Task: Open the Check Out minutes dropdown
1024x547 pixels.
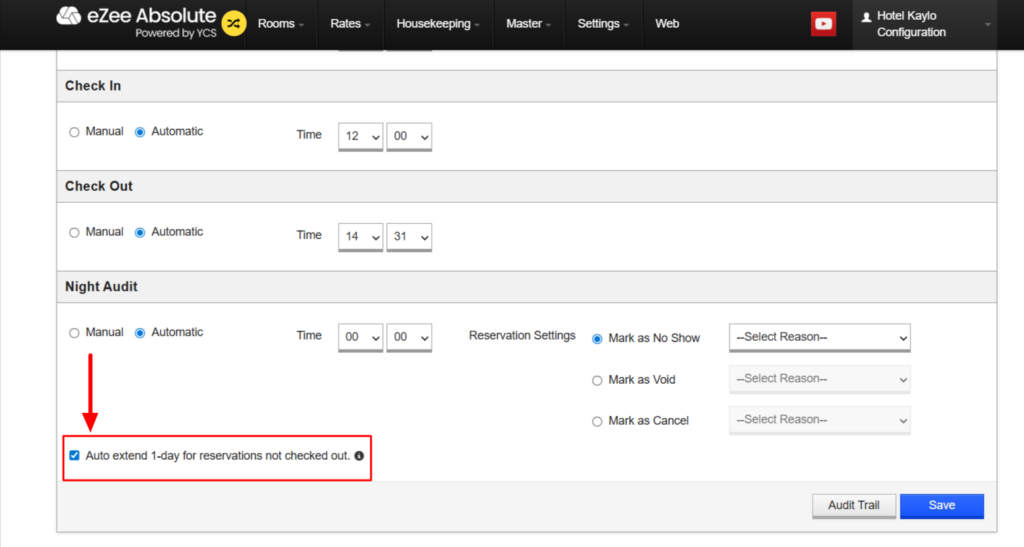Action: pyautogui.click(x=409, y=237)
